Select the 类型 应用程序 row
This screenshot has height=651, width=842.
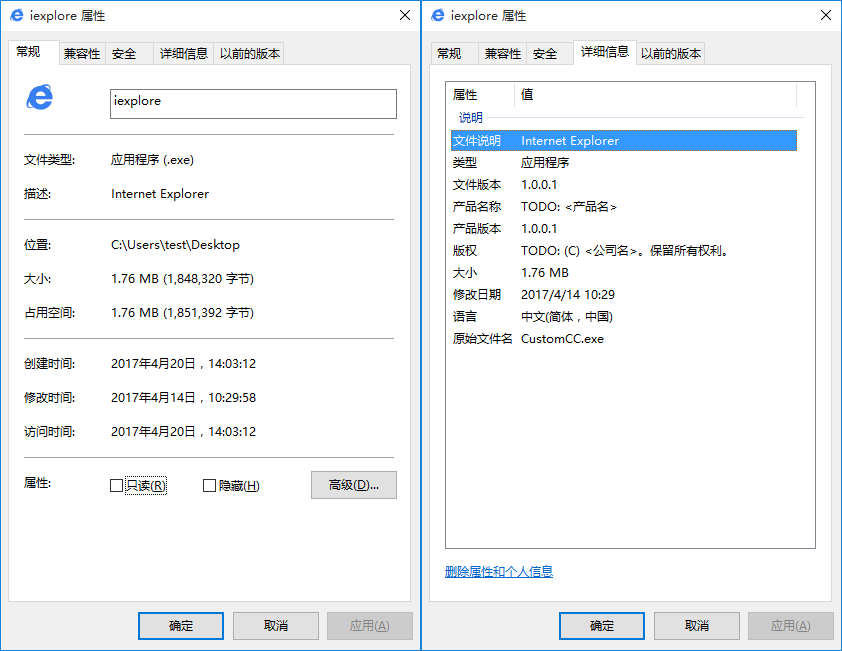click(623, 163)
